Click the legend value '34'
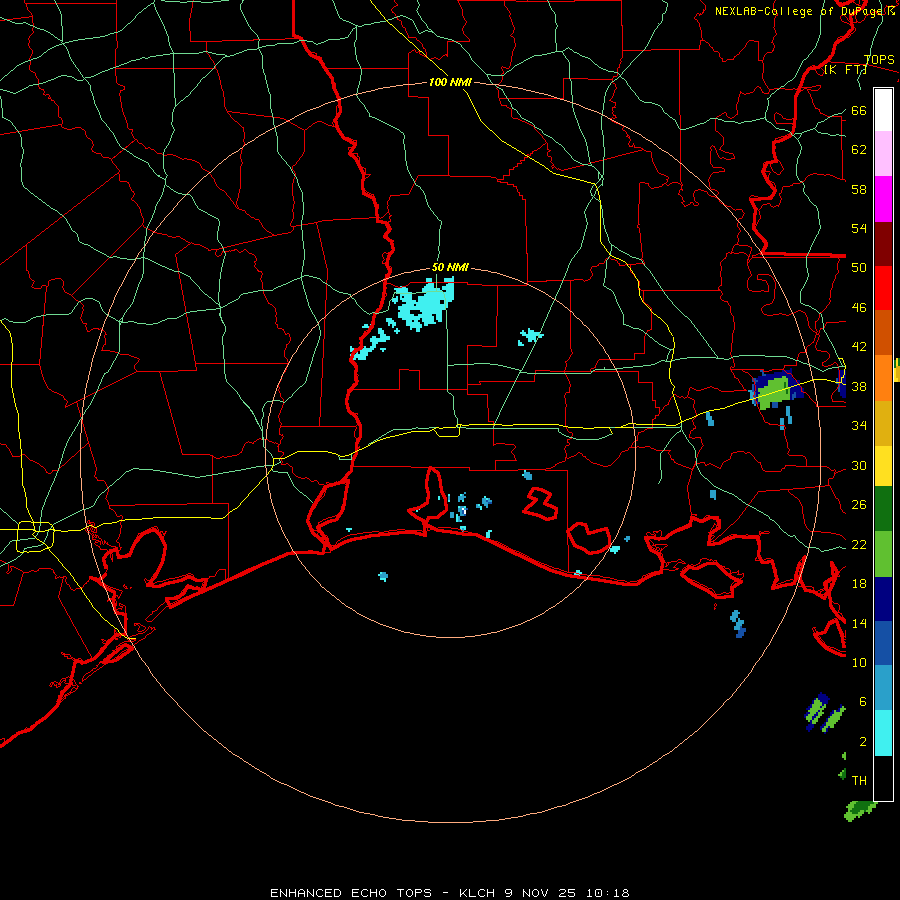The height and width of the screenshot is (900, 900). [x=859, y=425]
